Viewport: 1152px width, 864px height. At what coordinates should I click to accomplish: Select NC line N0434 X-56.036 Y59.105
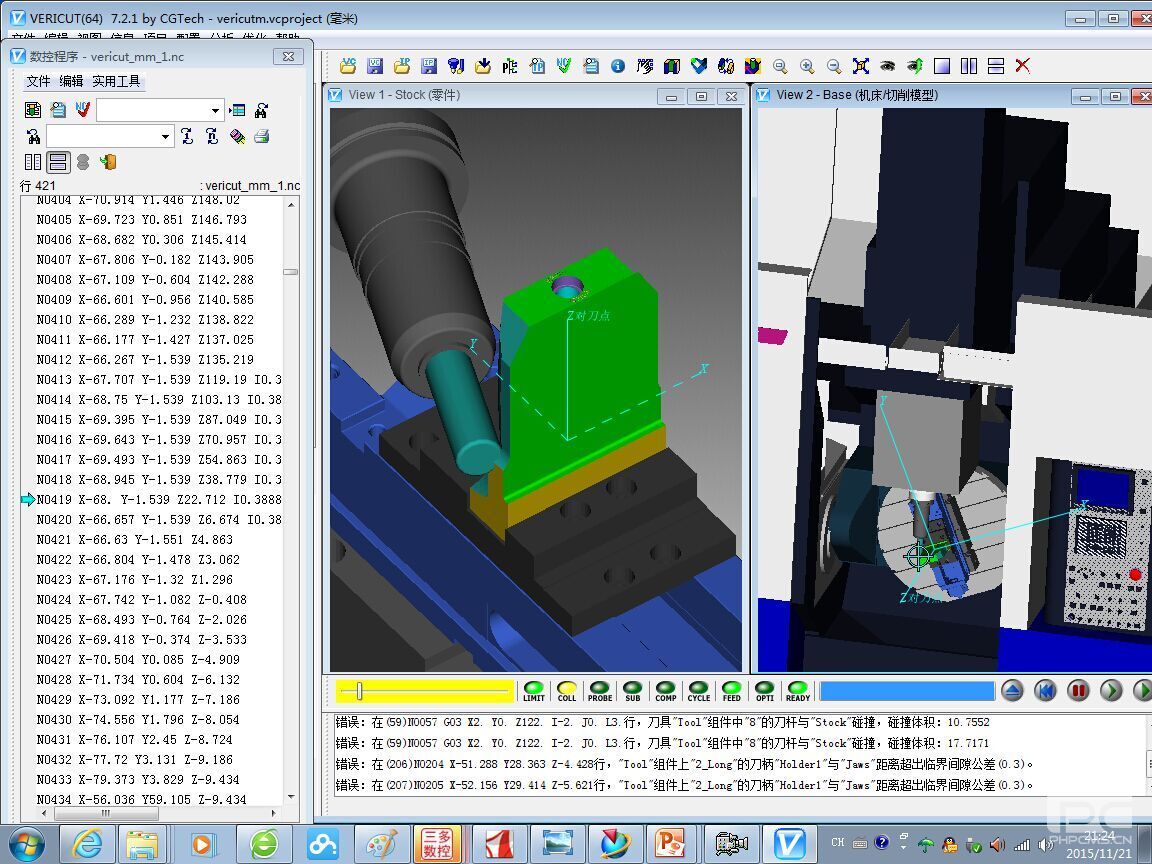[x=141, y=799]
